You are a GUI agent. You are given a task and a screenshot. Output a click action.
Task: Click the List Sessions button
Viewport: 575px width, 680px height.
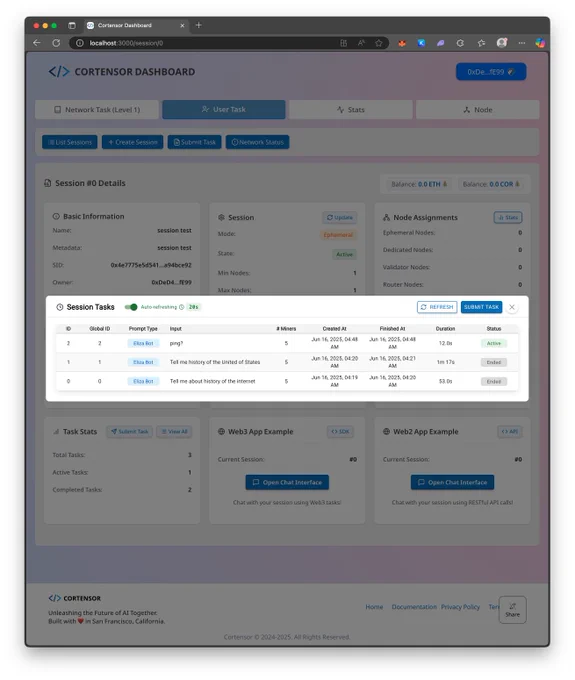70,142
